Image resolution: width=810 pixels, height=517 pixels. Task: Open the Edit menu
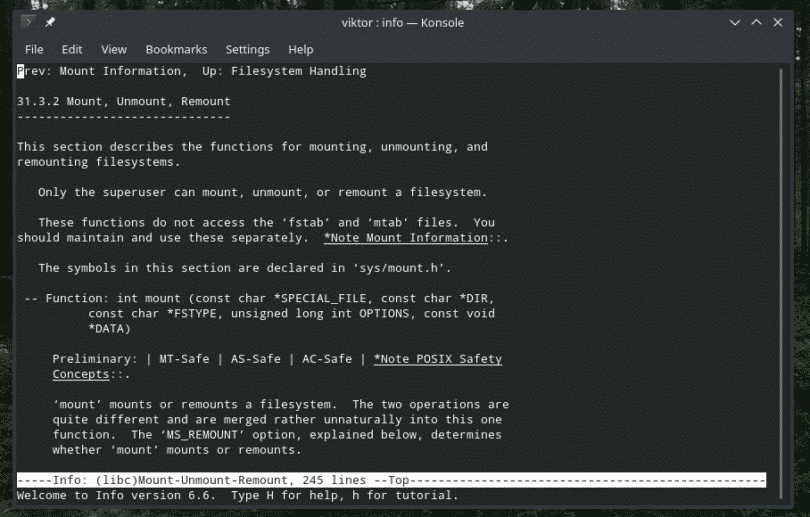pos(72,50)
